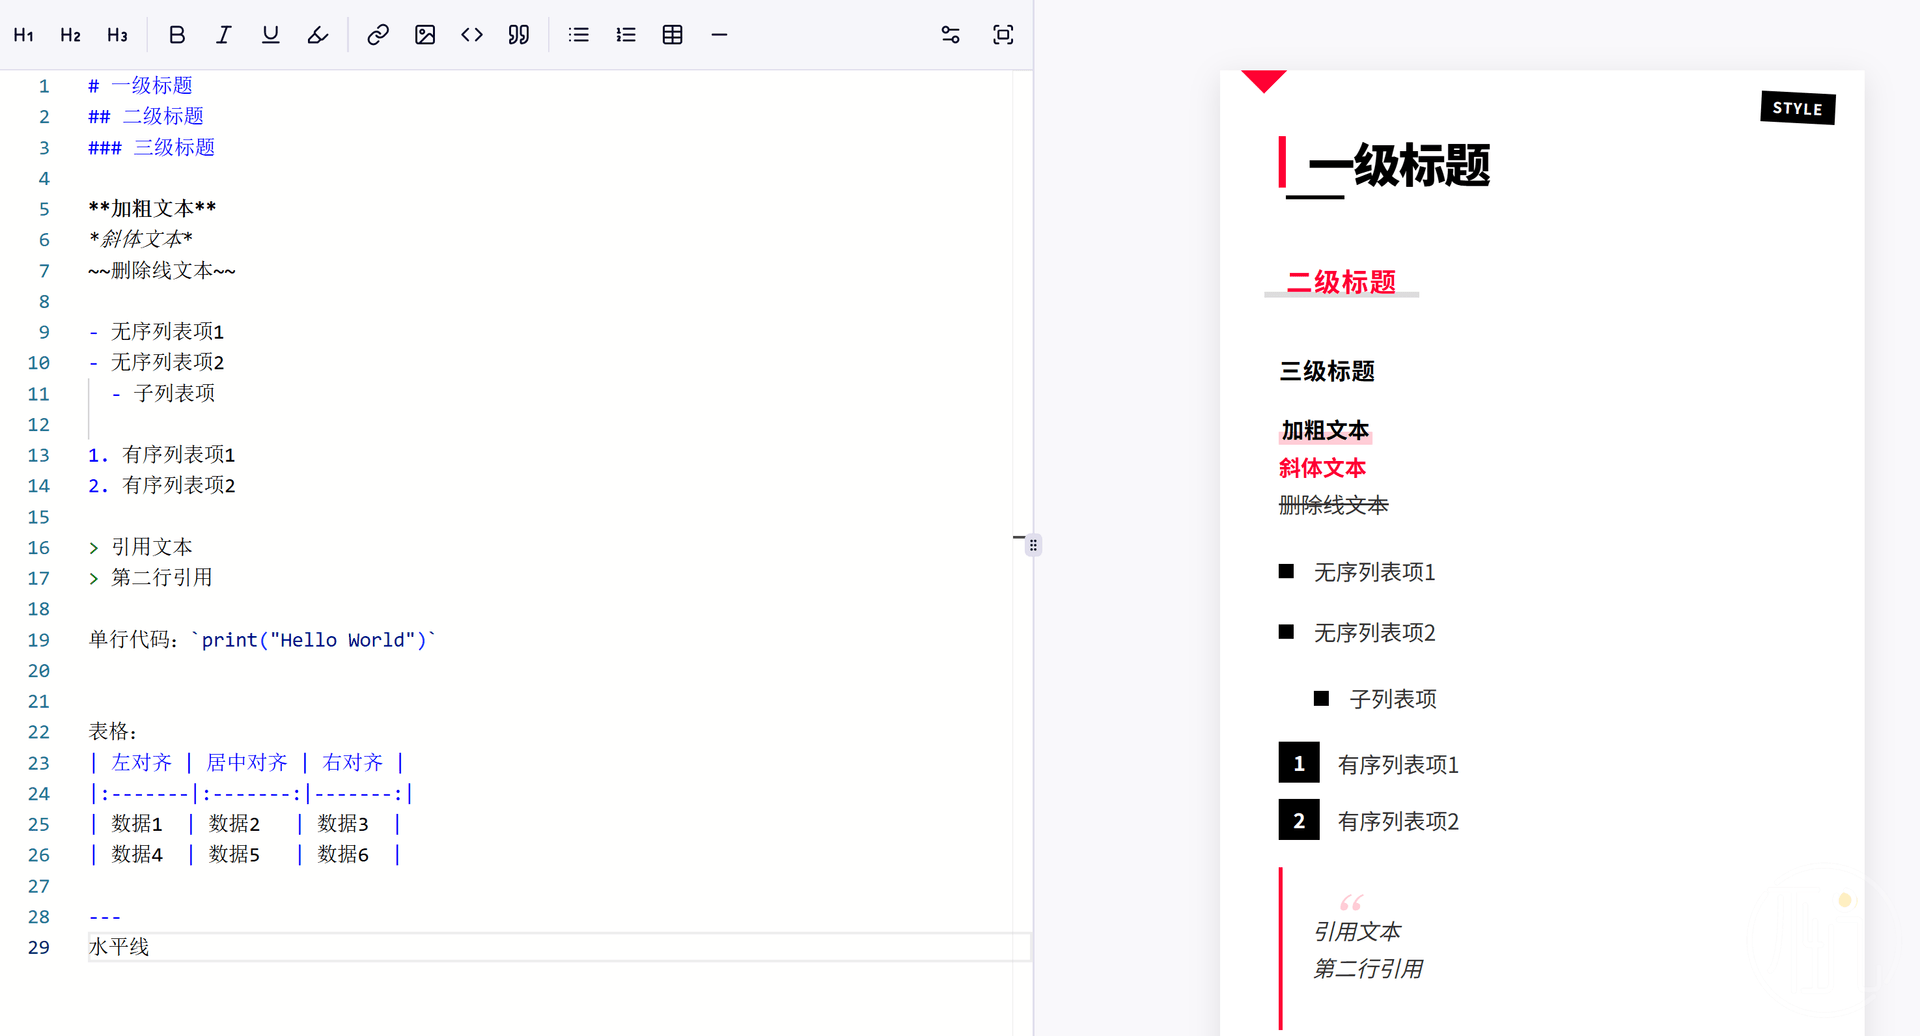Insert a table

click(673, 35)
